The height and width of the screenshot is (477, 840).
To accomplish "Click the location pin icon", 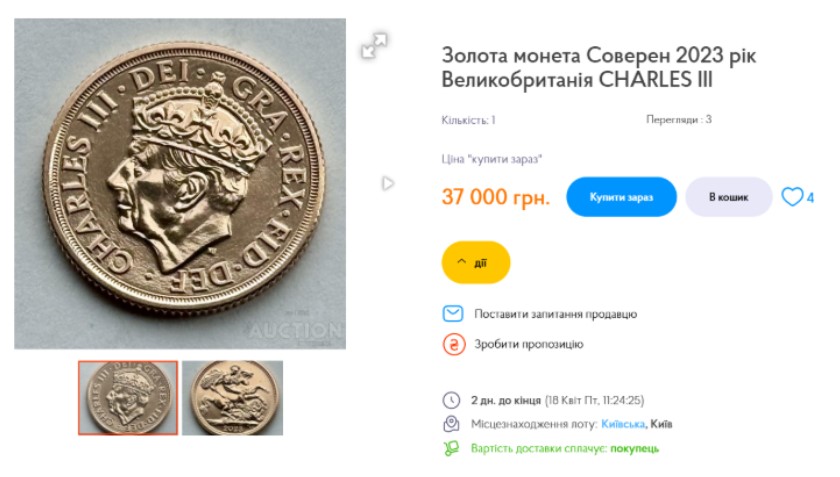I will (452, 423).
